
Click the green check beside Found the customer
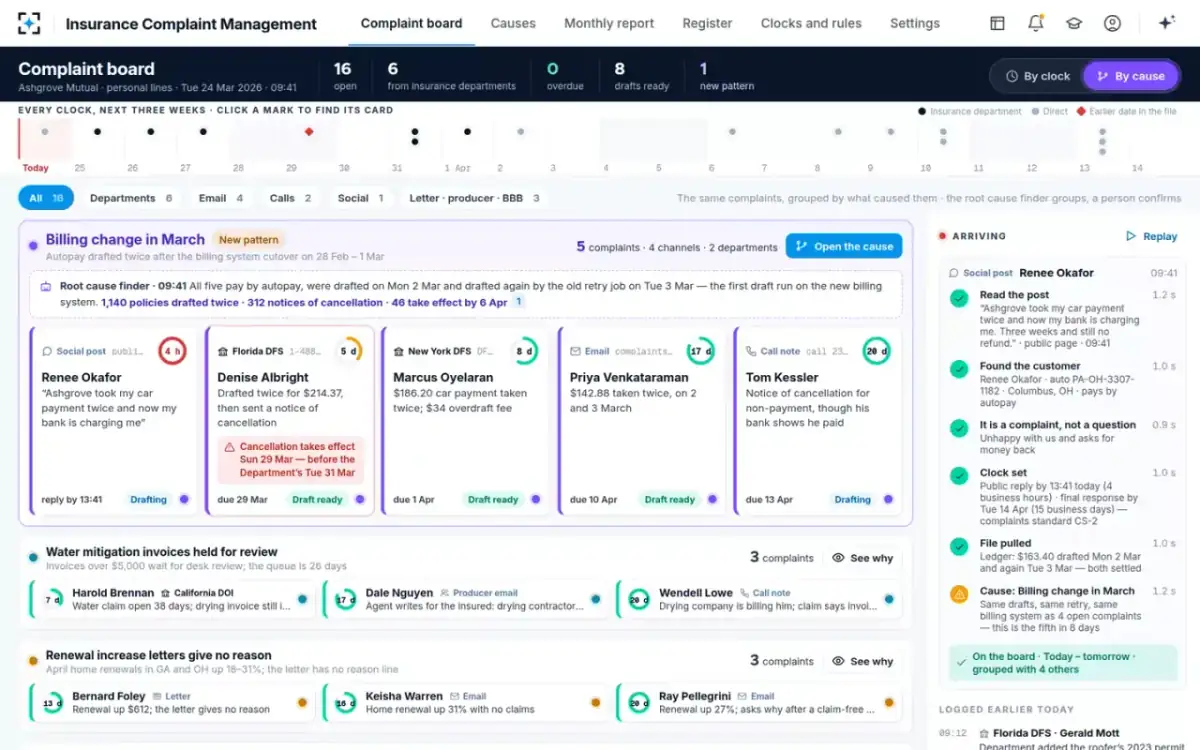point(959,369)
